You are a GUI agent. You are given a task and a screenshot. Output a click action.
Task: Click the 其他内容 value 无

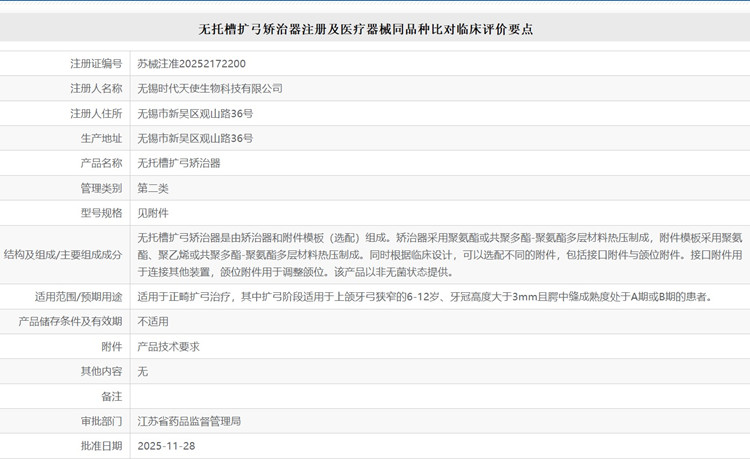coord(142,371)
